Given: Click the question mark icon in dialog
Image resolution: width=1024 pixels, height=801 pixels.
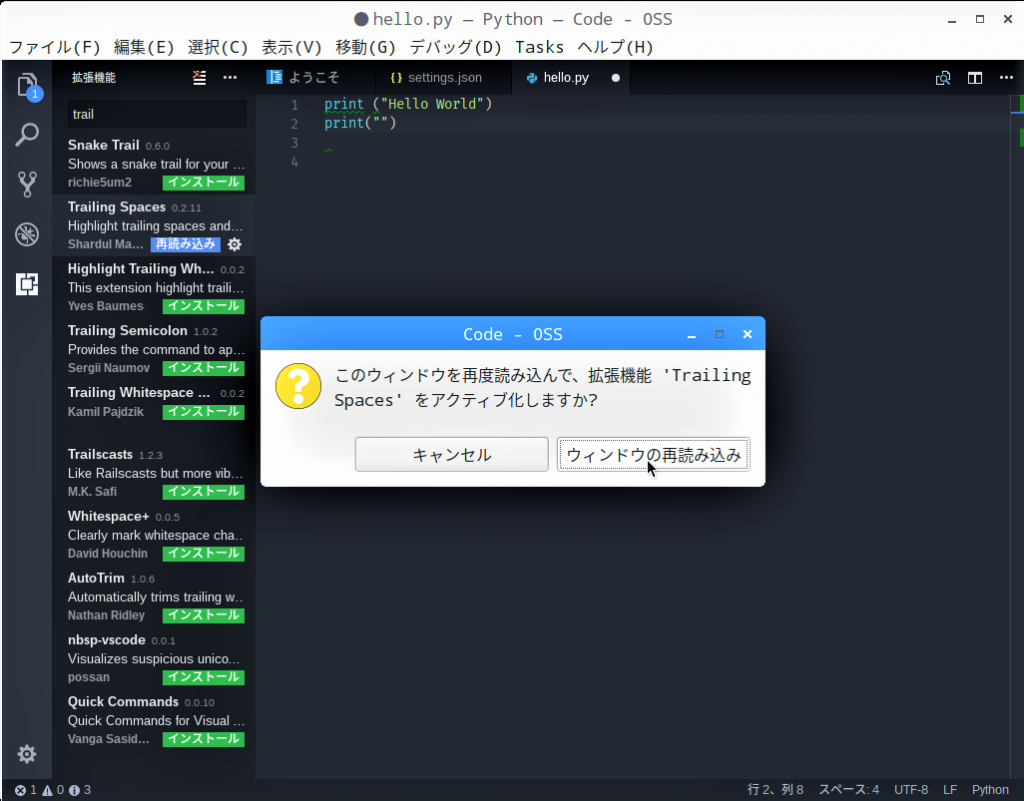Looking at the screenshot, I should click(x=298, y=386).
